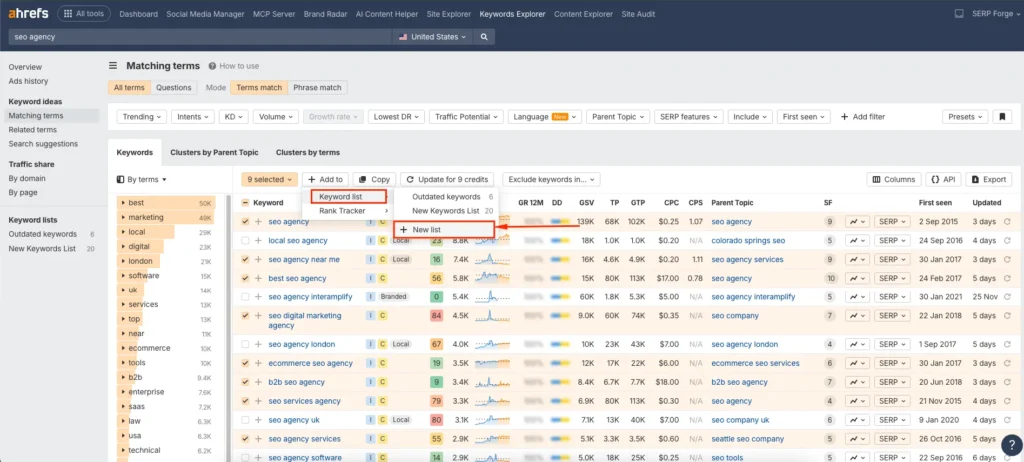Open the hamburger menu beside Matching terms
This screenshot has width=1024, height=462.
(113, 65)
